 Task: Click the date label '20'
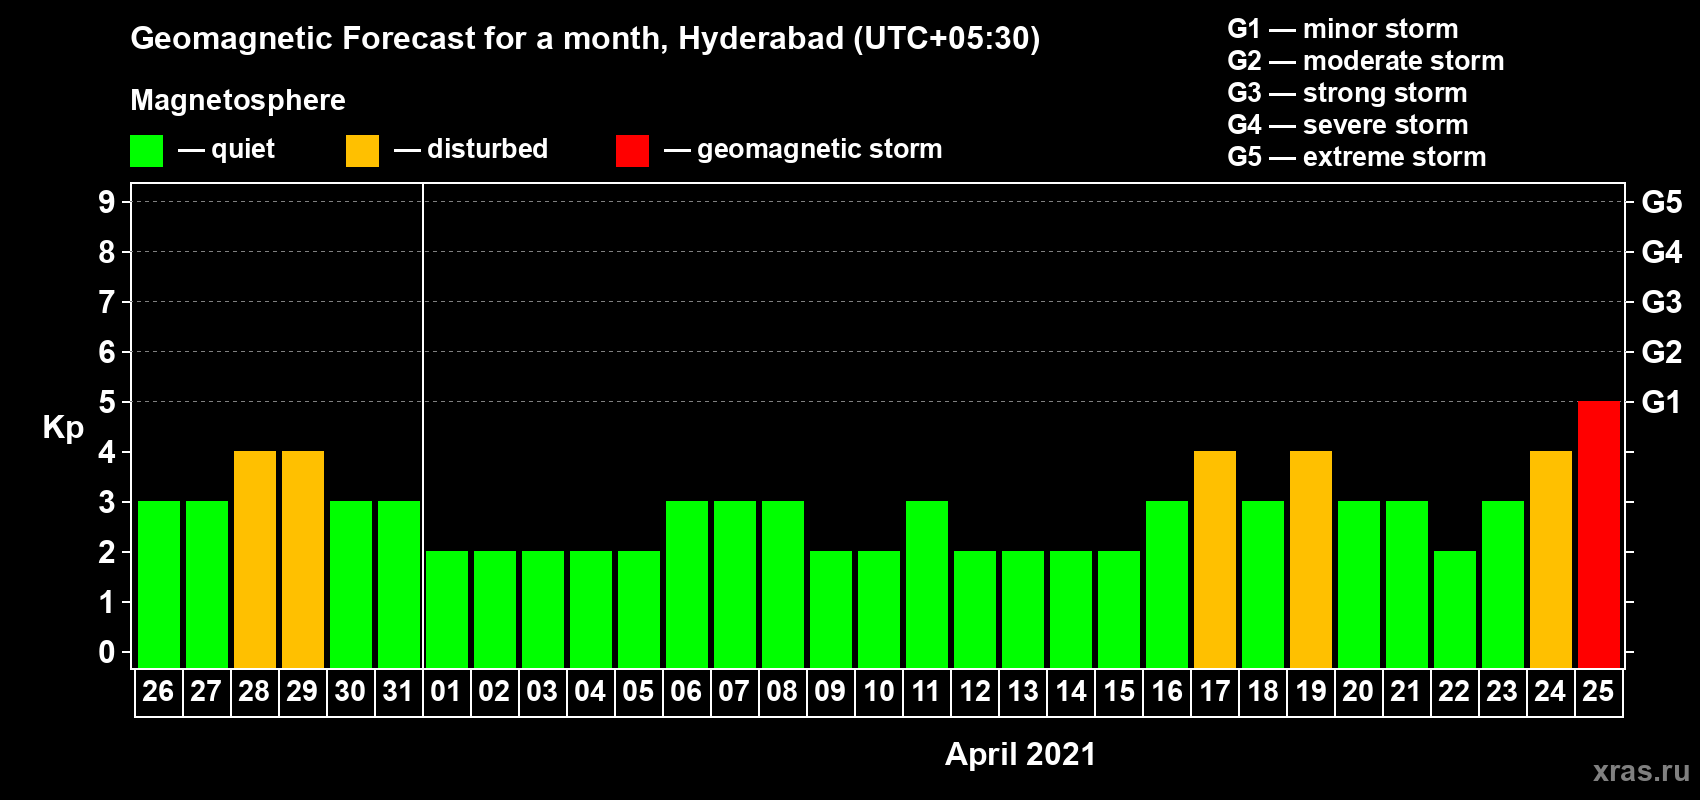coord(1358,691)
